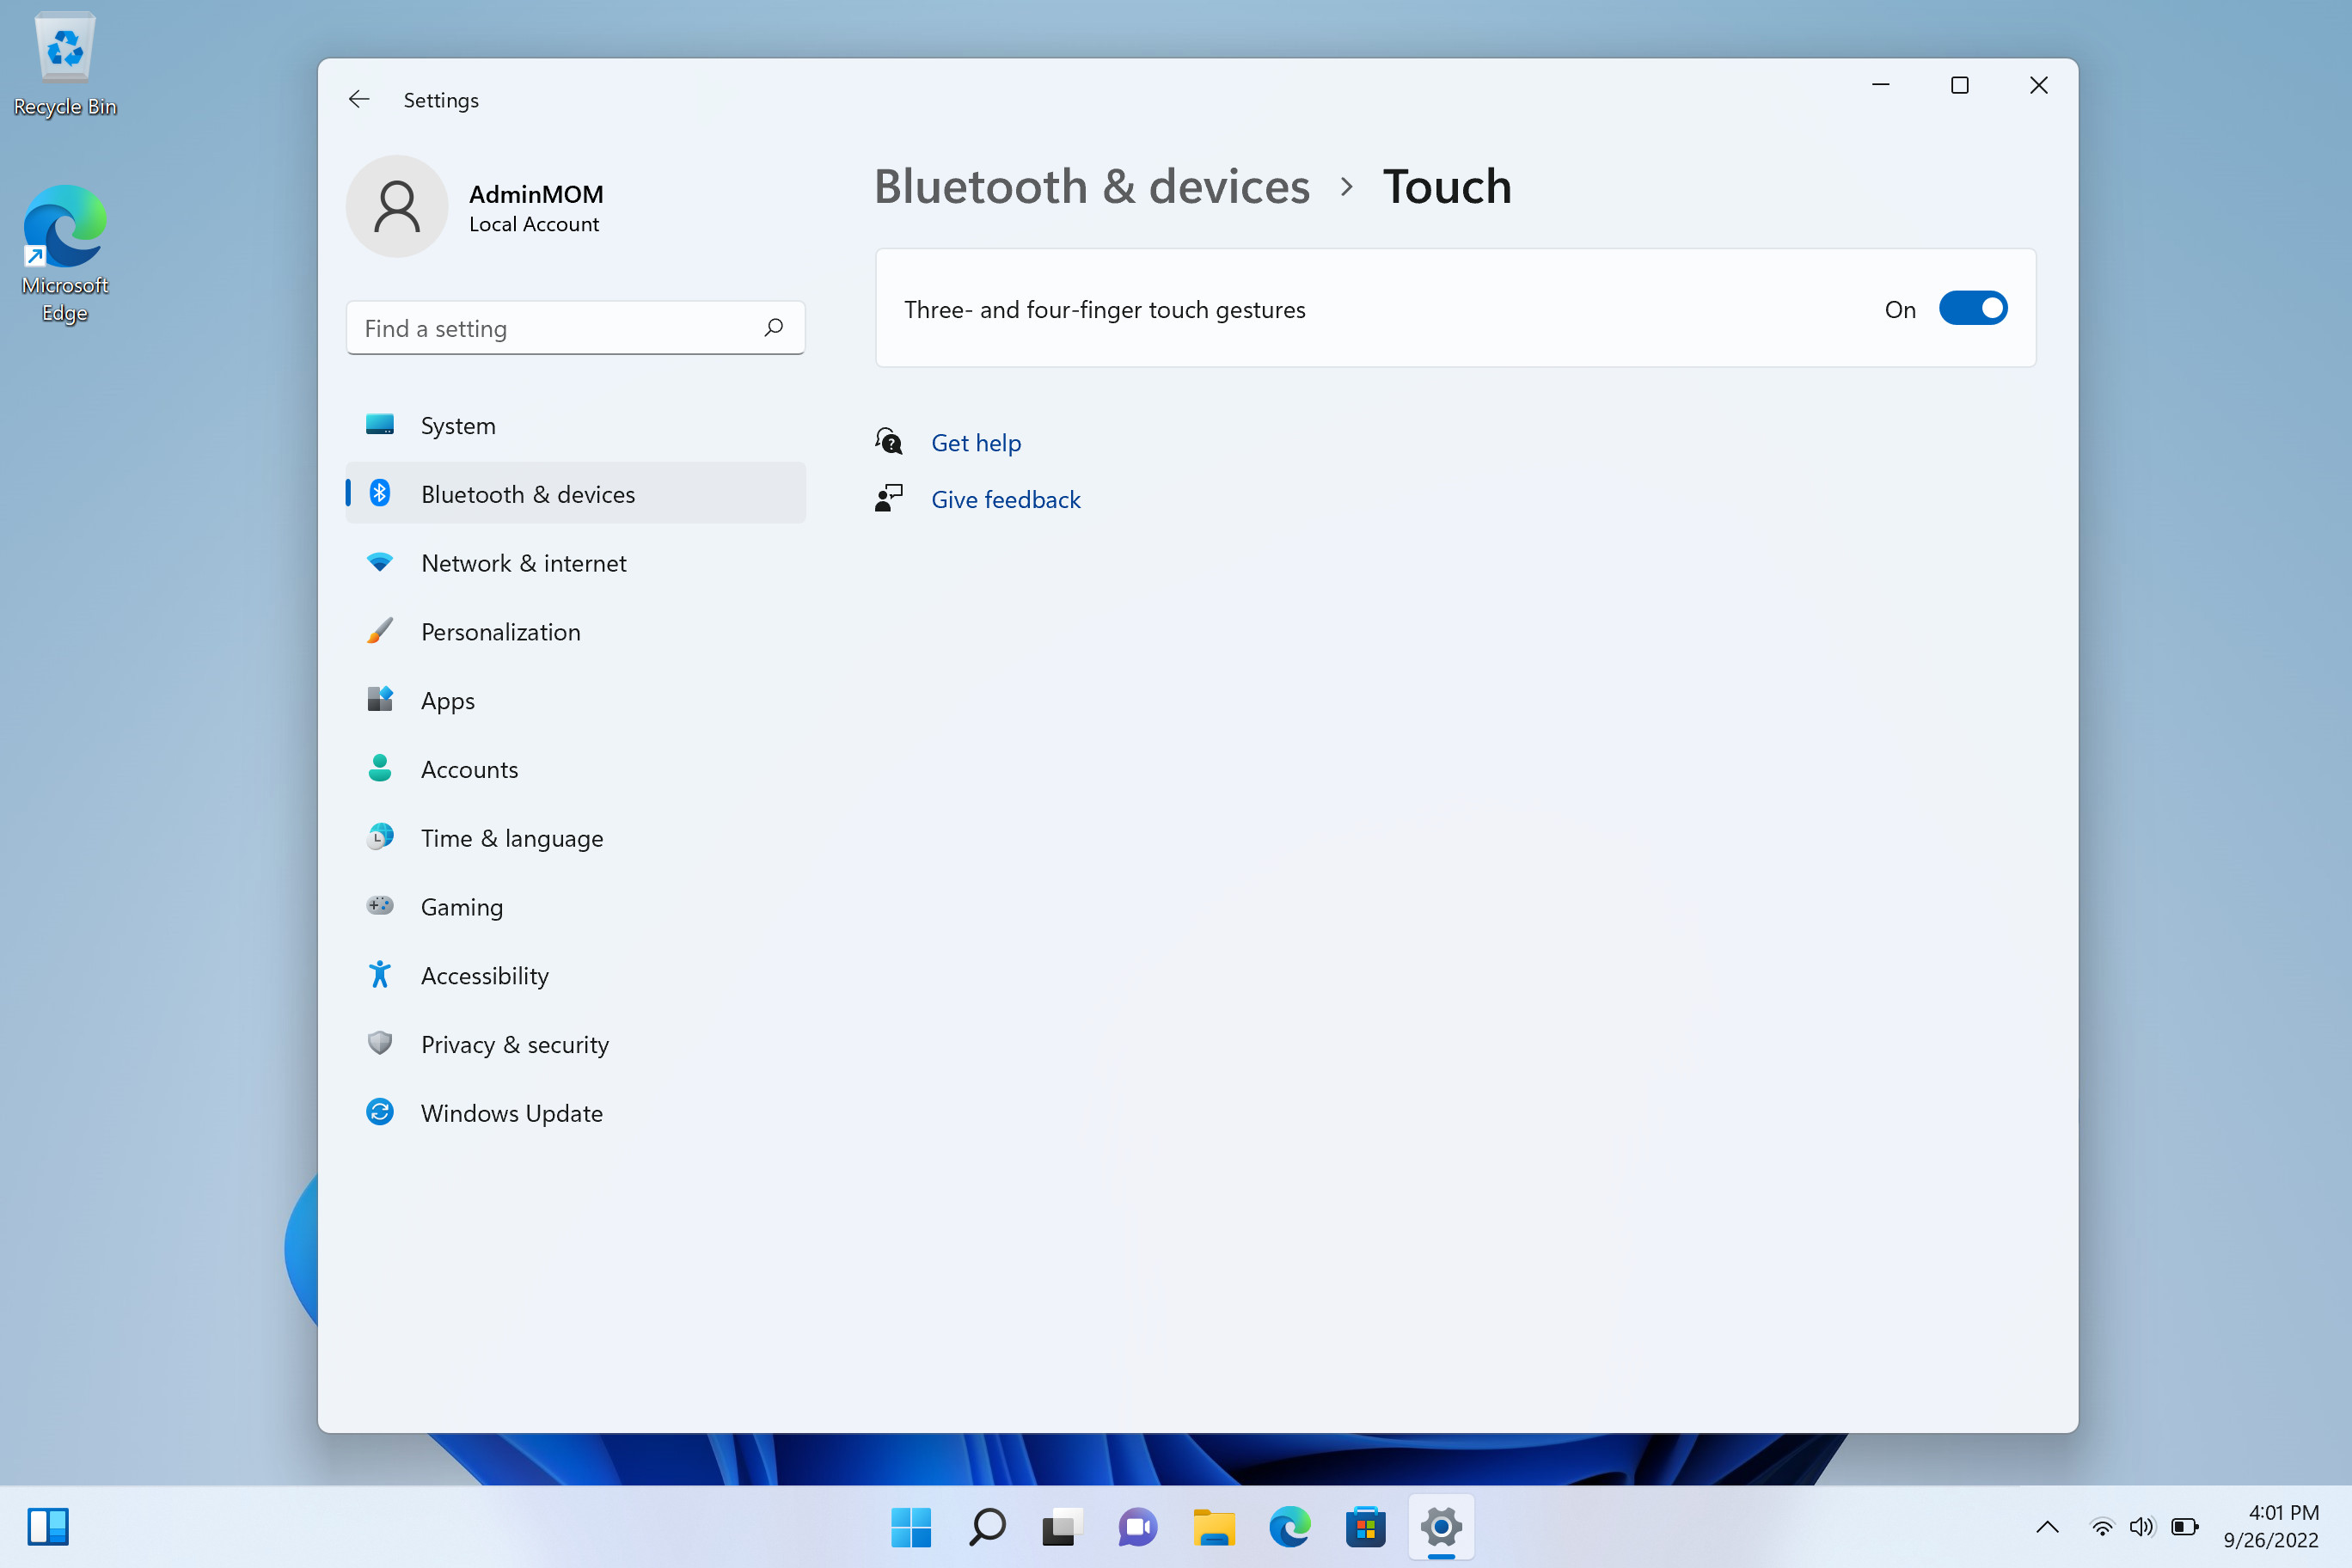Toggle three- and four-finger touch gestures
The image size is (2352, 1568).
(1974, 308)
